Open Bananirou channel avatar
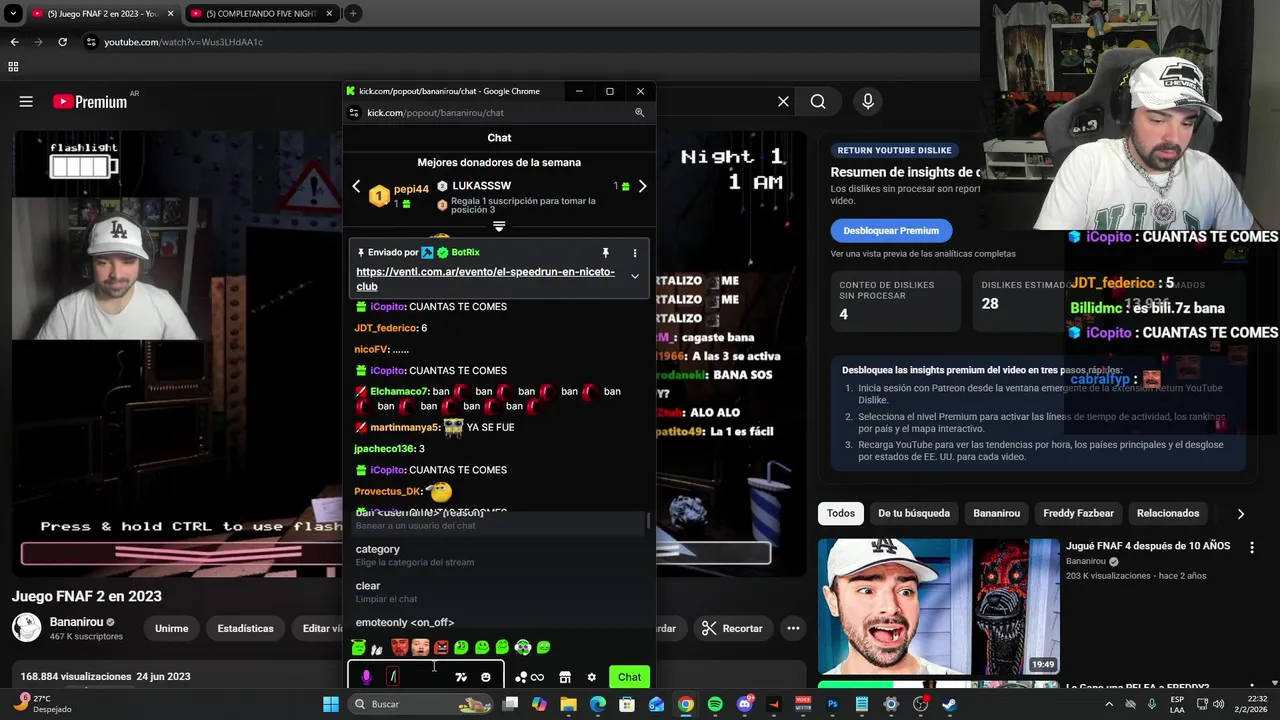1280x720 pixels. coord(26,628)
